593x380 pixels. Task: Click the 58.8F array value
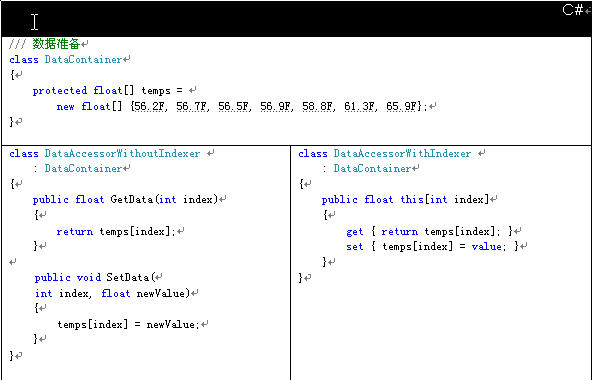[x=317, y=106]
